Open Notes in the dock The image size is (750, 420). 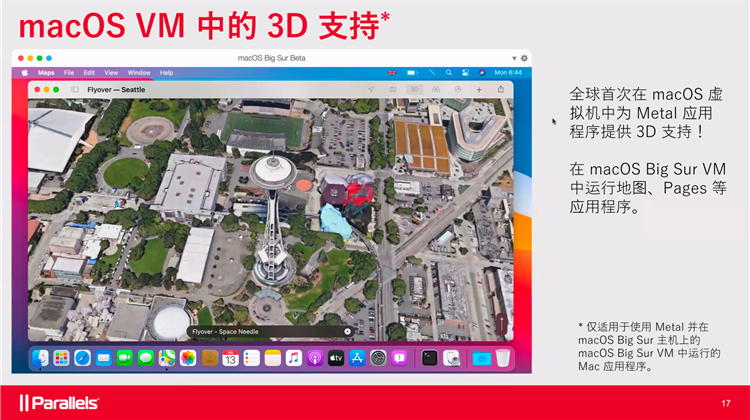273,358
